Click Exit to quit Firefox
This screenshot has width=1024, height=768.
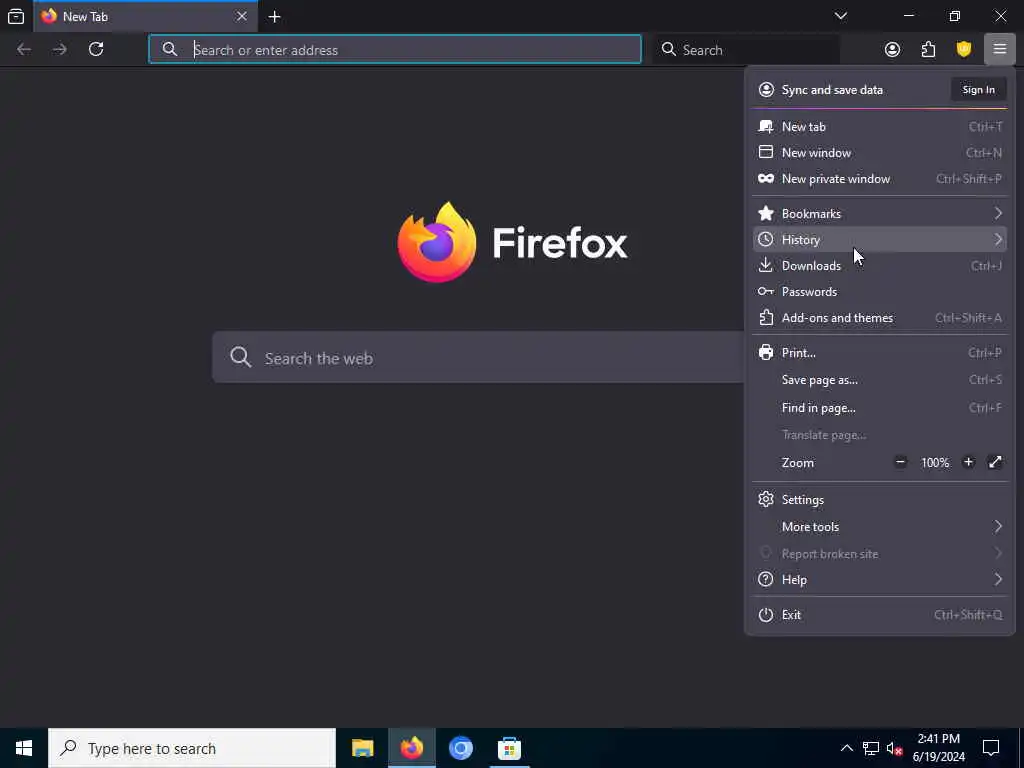[880, 615]
